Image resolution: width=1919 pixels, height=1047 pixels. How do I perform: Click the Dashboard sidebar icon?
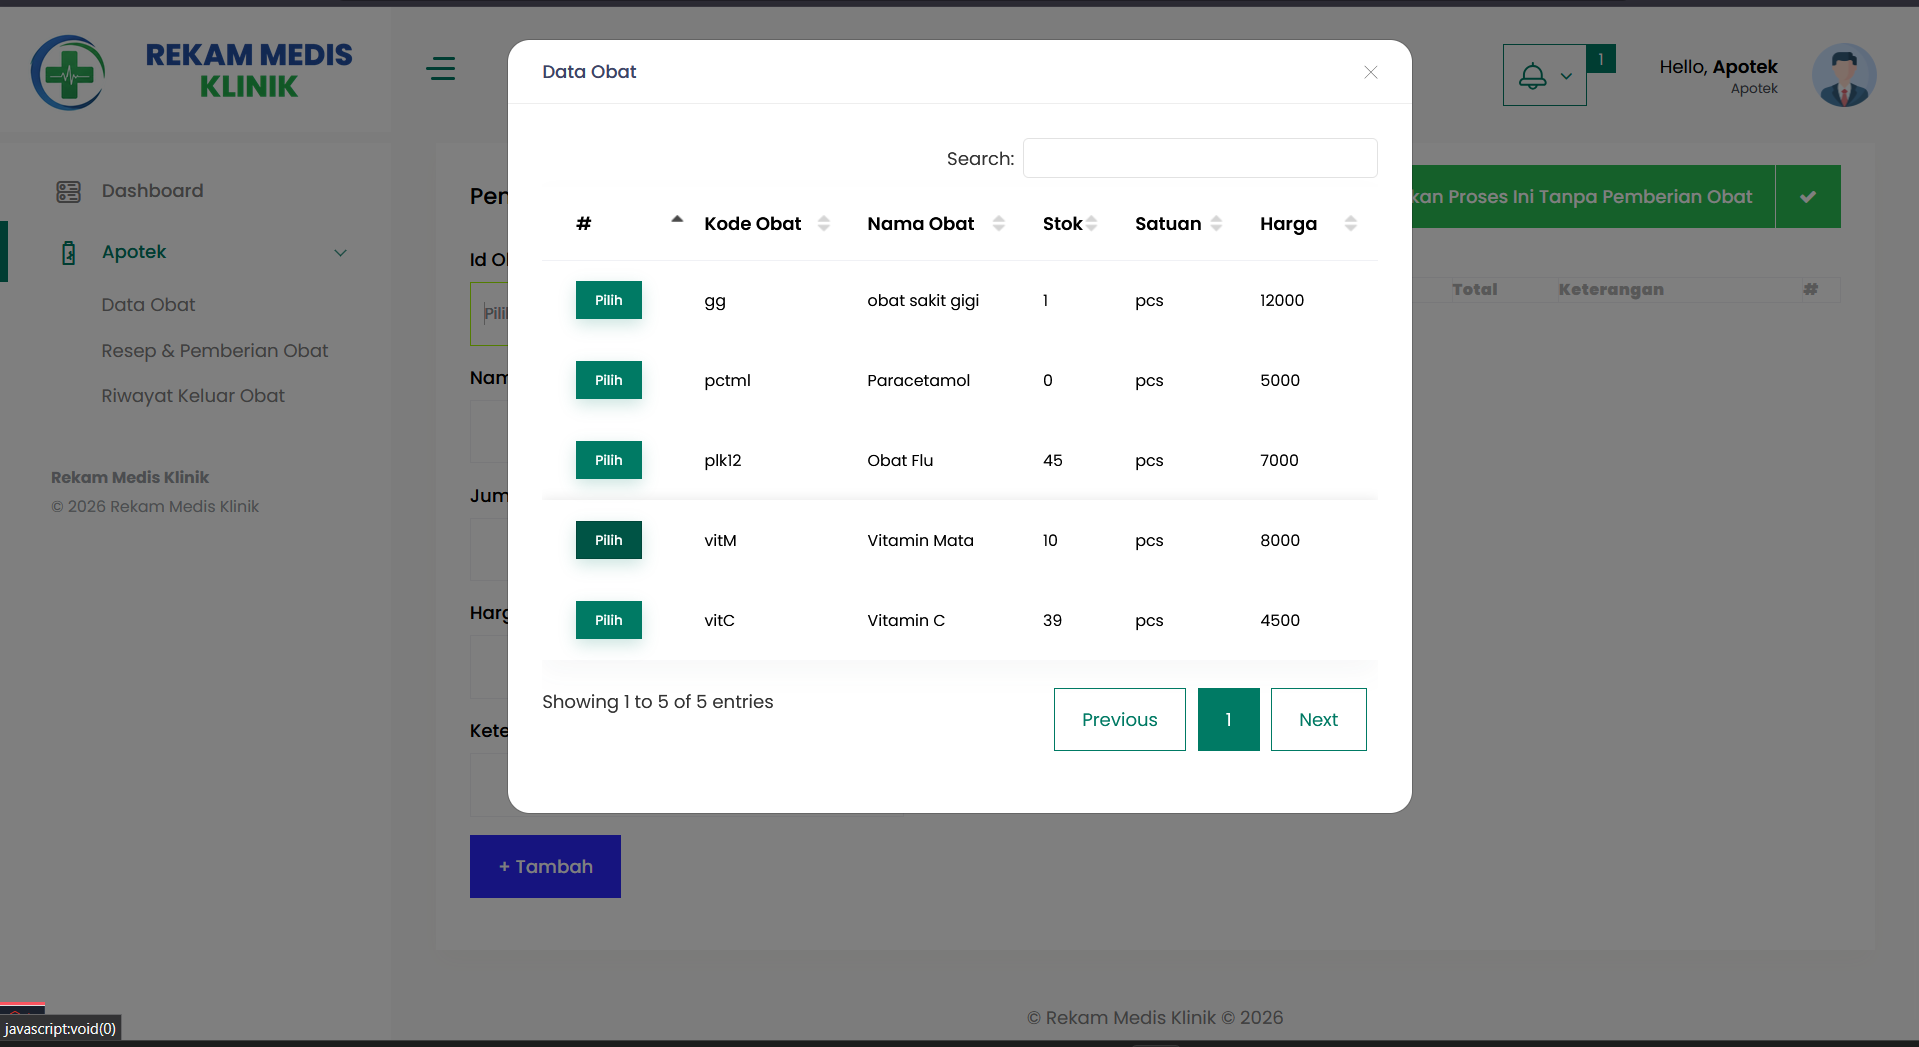pos(68,191)
